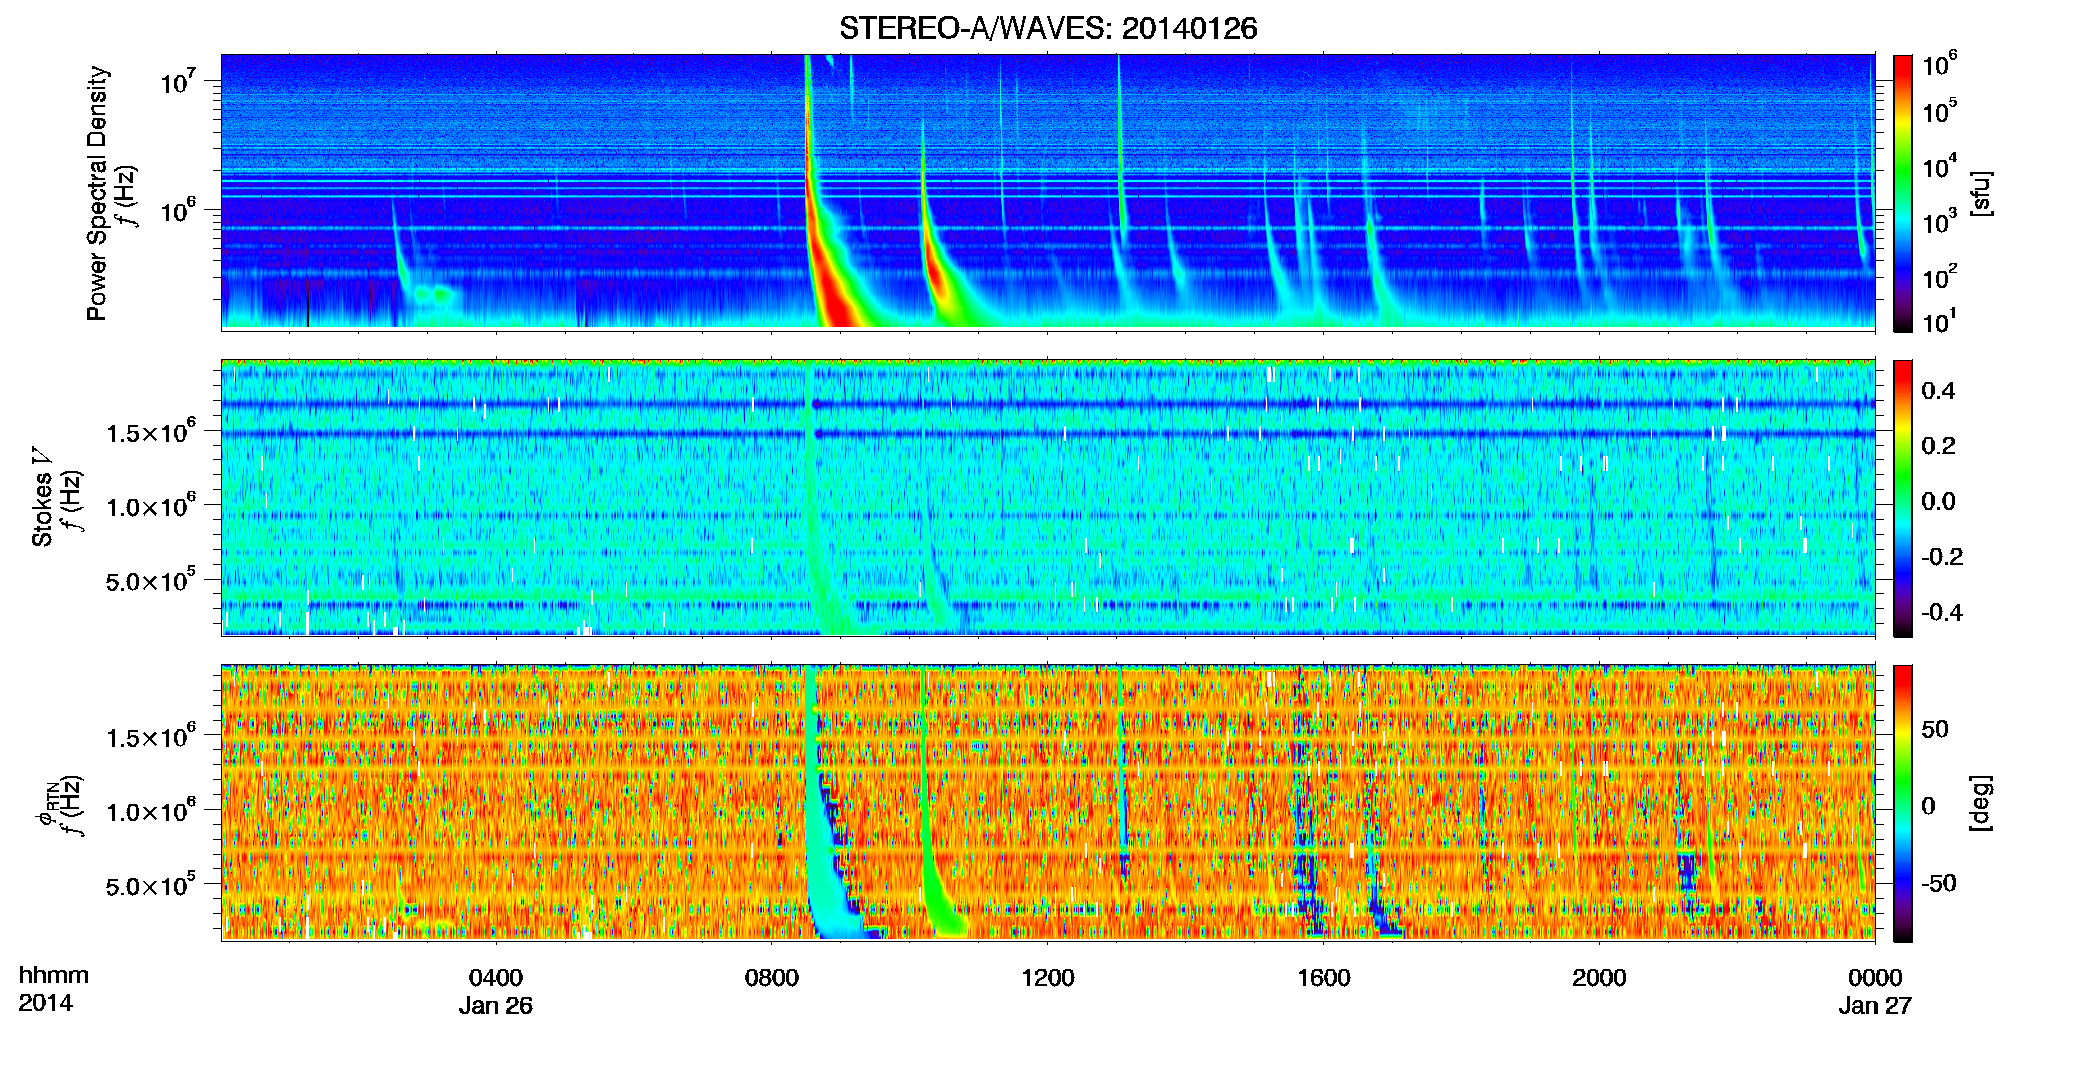Click the 1200 time axis label
The image size is (2096, 1080).
pos(1048,978)
